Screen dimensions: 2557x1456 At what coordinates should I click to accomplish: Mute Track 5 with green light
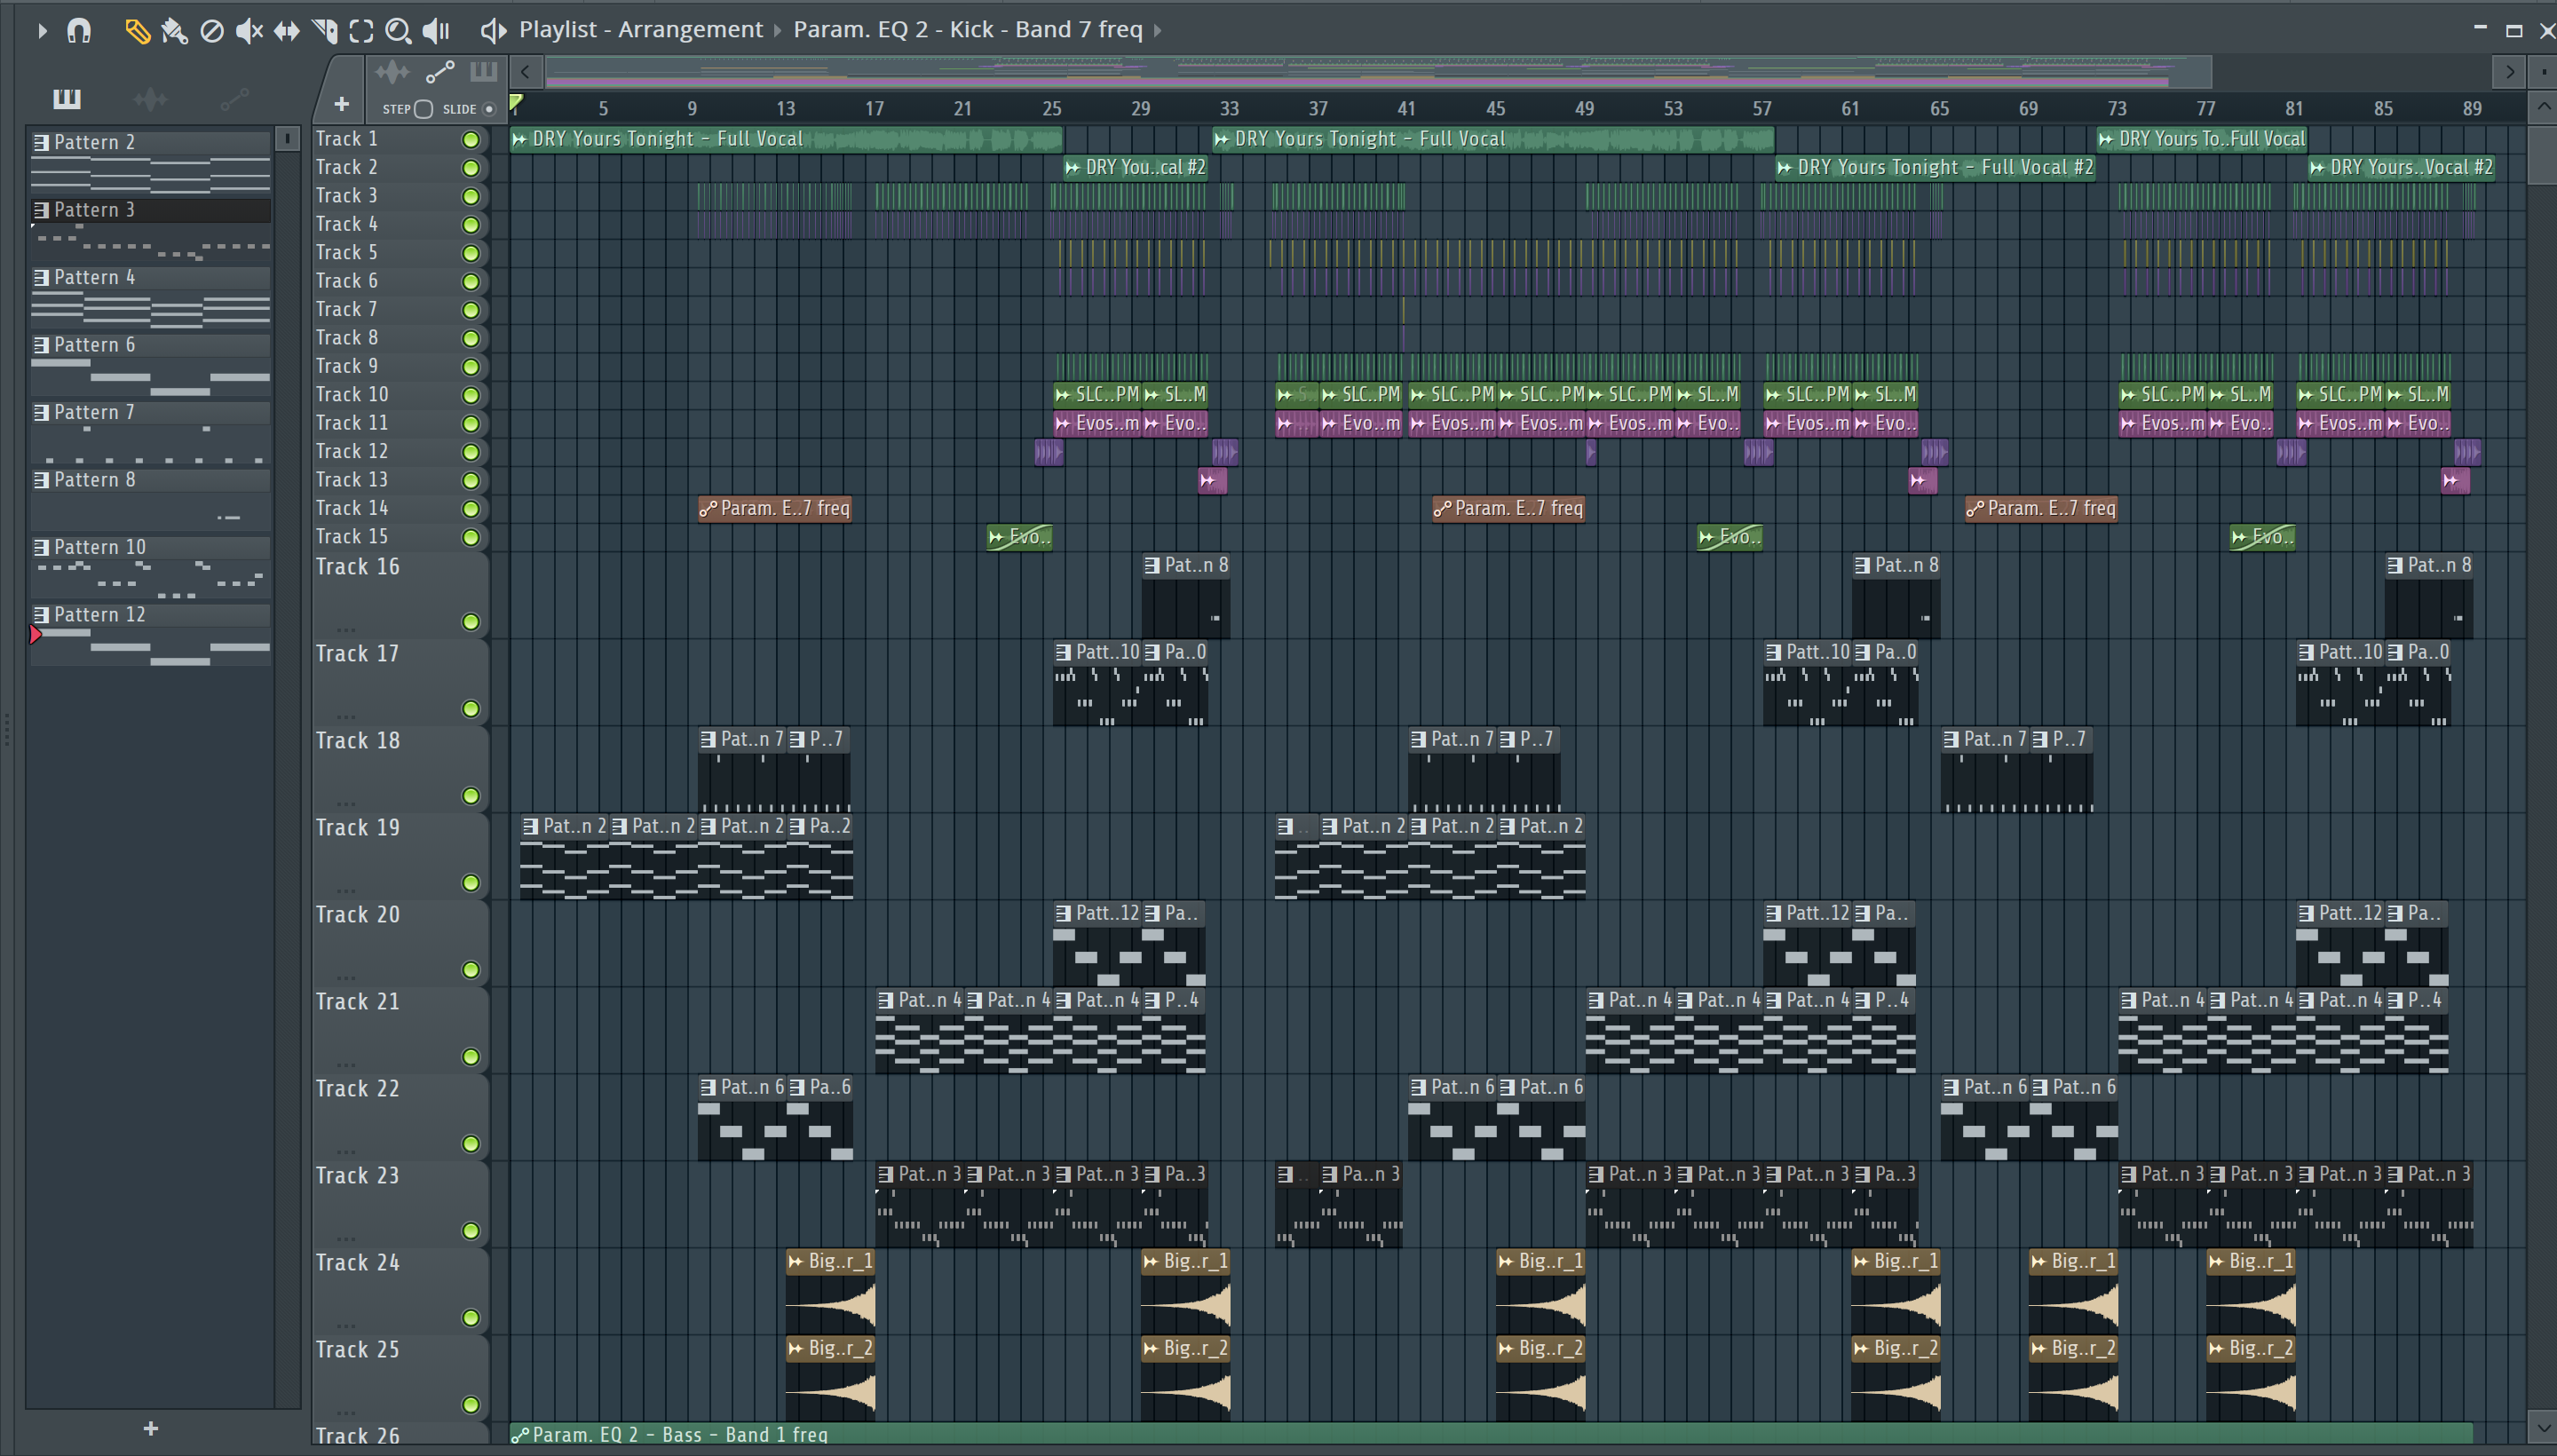coord(470,253)
